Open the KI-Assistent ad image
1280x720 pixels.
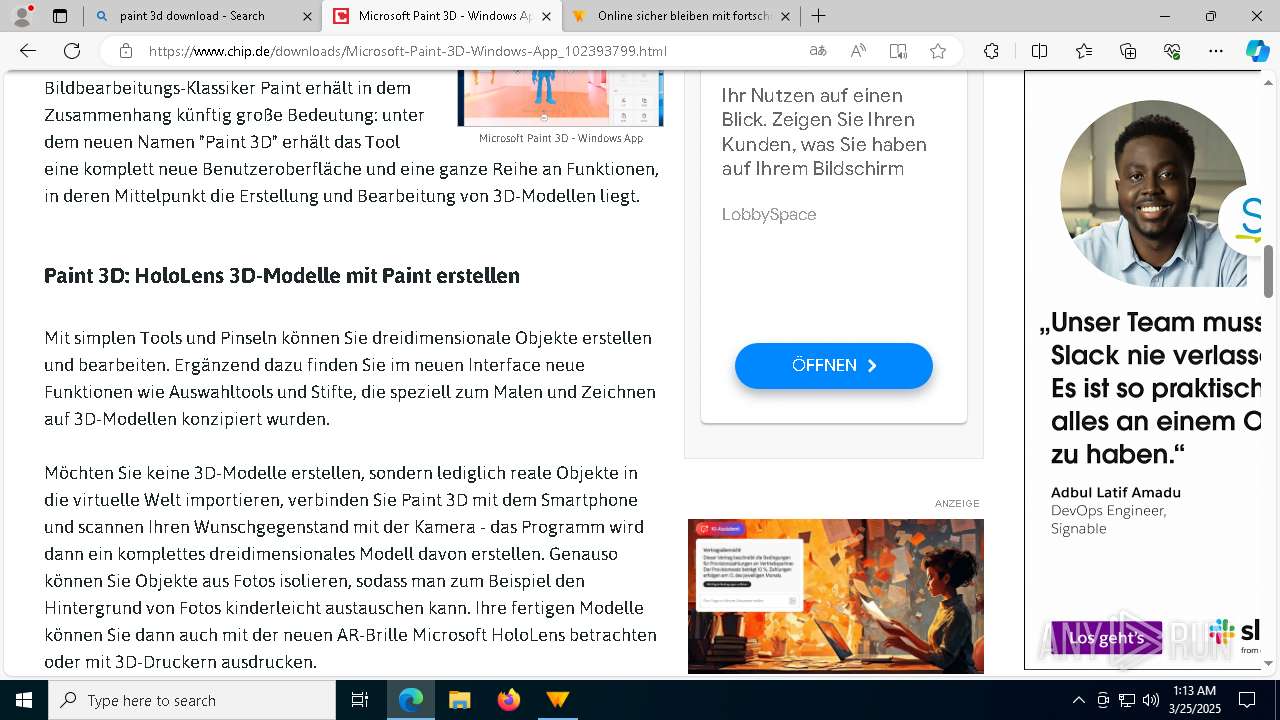click(x=836, y=596)
